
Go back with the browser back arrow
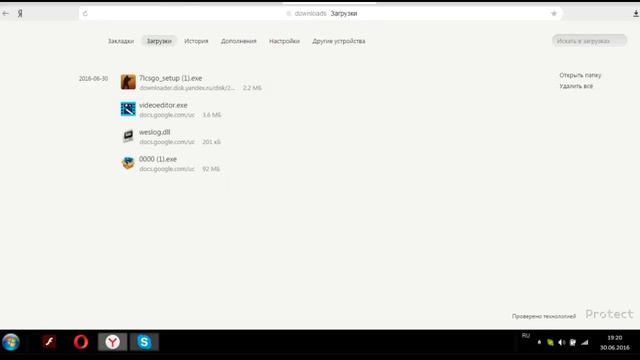pyautogui.click(x=6, y=13)
